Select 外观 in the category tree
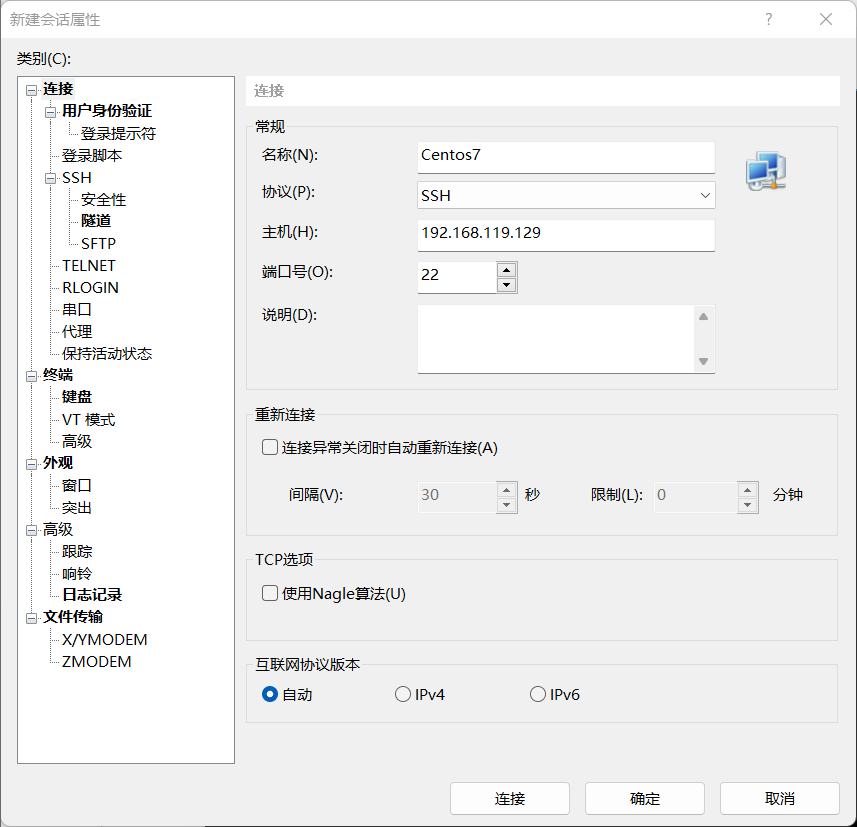Screen dimensions: 857x827 (58, 463)
